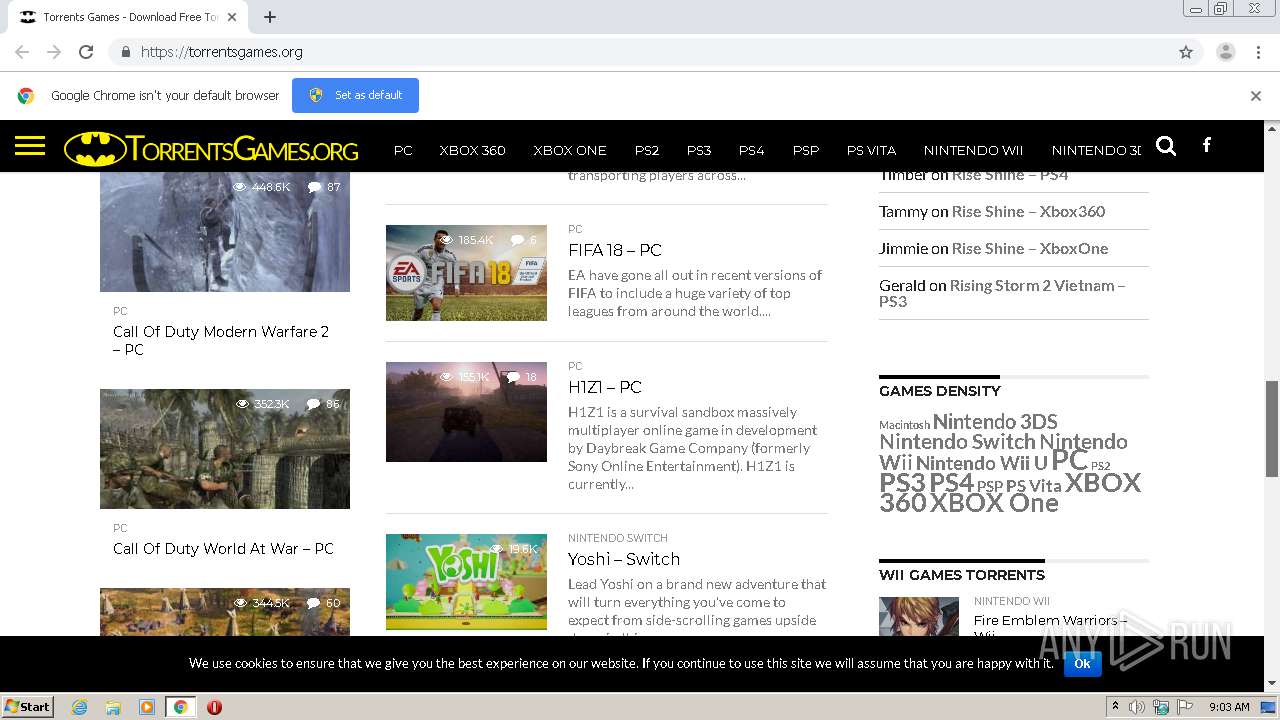Select Nintendo Switch tag
1280x720 pixels.
(x=957, y=441)
